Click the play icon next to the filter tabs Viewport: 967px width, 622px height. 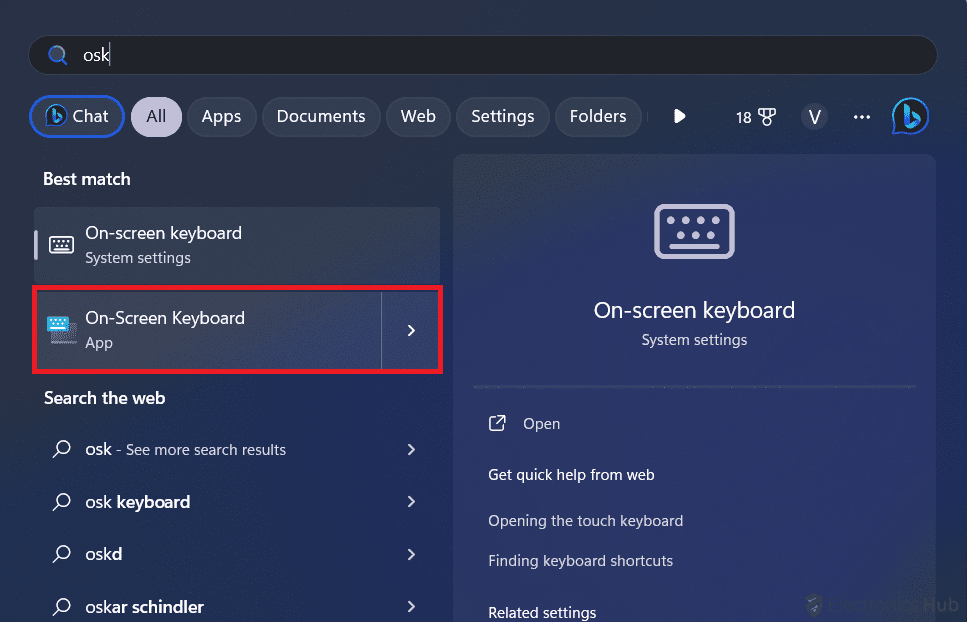tap(679, 117)
